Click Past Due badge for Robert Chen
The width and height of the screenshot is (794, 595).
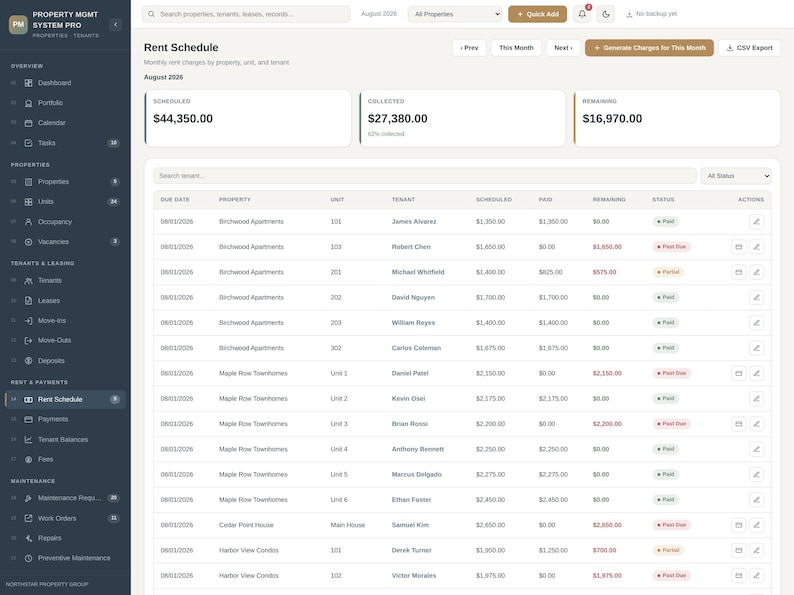[671, 247]
